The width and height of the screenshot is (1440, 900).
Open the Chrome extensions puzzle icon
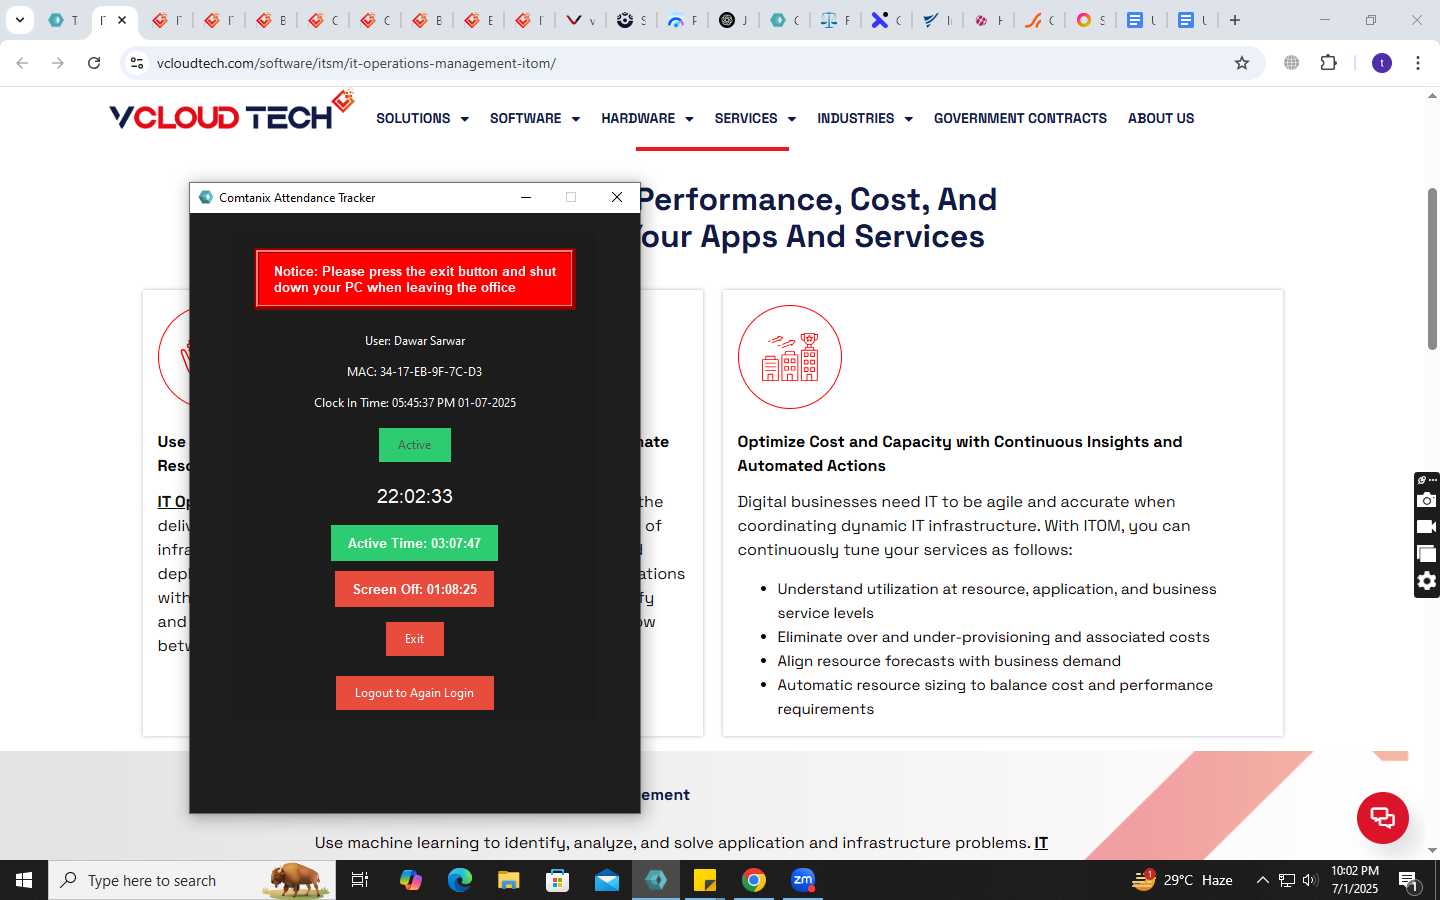[x=1328, y=63]
